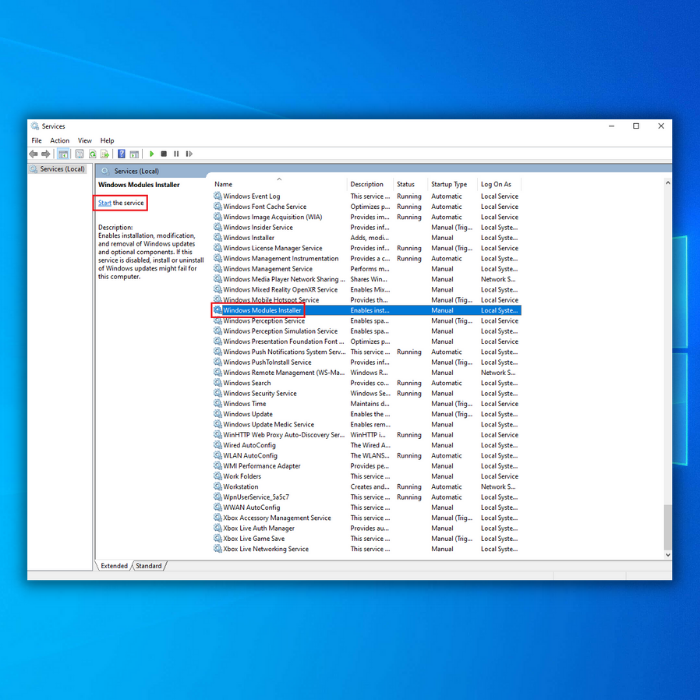This screenshot has width=700, height=700.
Task: Click the gear icon beside Windows Update
Action: tap(217, 414)
